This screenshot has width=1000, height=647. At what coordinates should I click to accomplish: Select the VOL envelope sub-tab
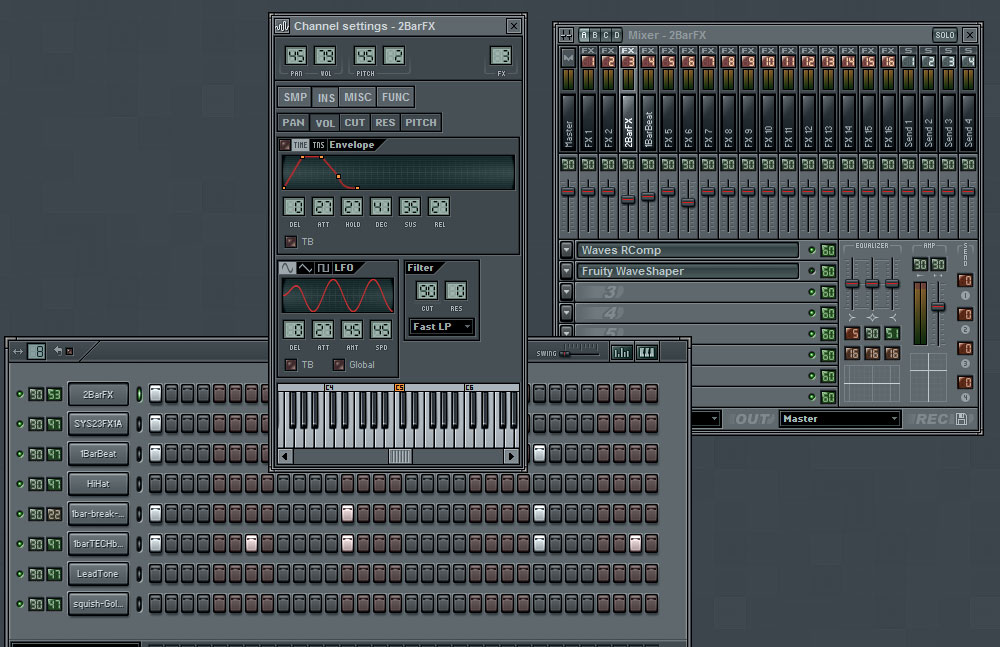pos(325,123)
